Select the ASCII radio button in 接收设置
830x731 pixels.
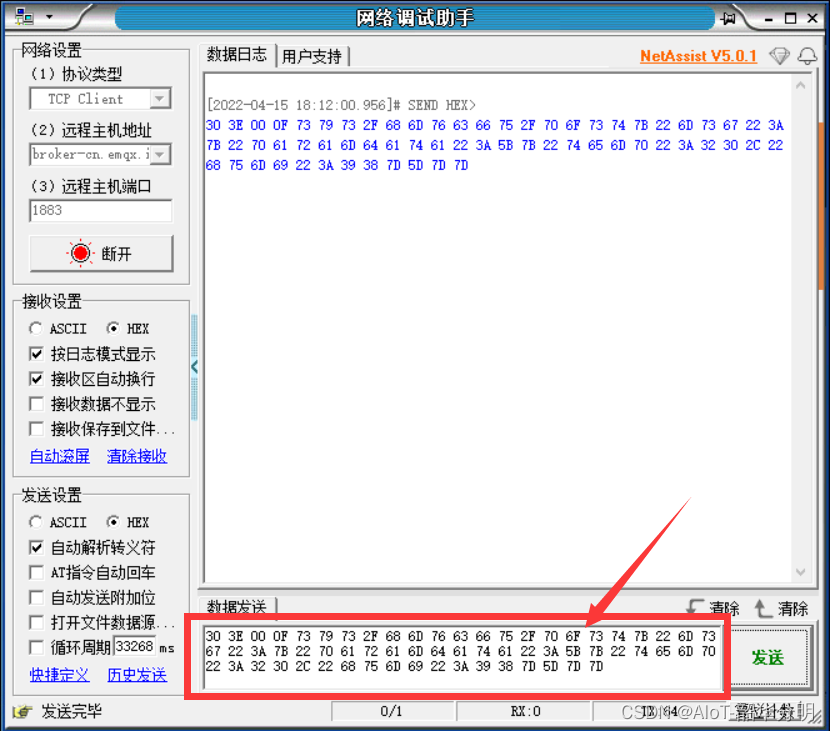coord(36,328)
